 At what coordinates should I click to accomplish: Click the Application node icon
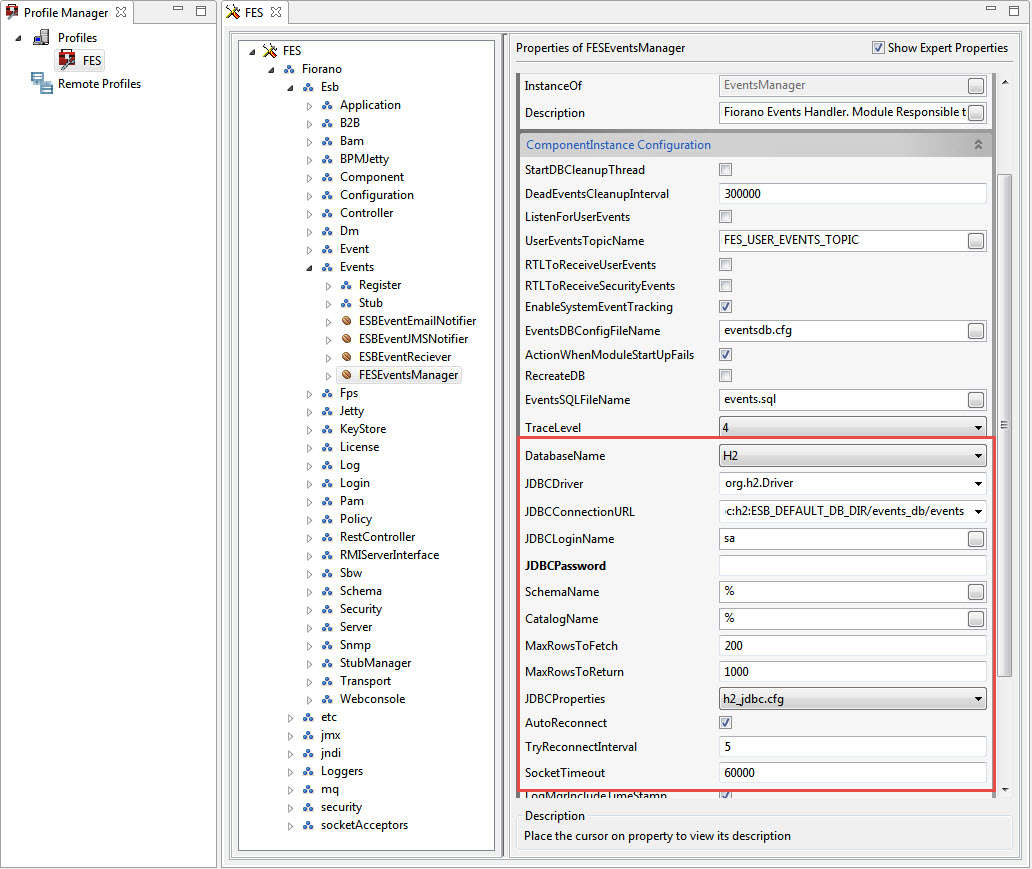pos(327,105)
